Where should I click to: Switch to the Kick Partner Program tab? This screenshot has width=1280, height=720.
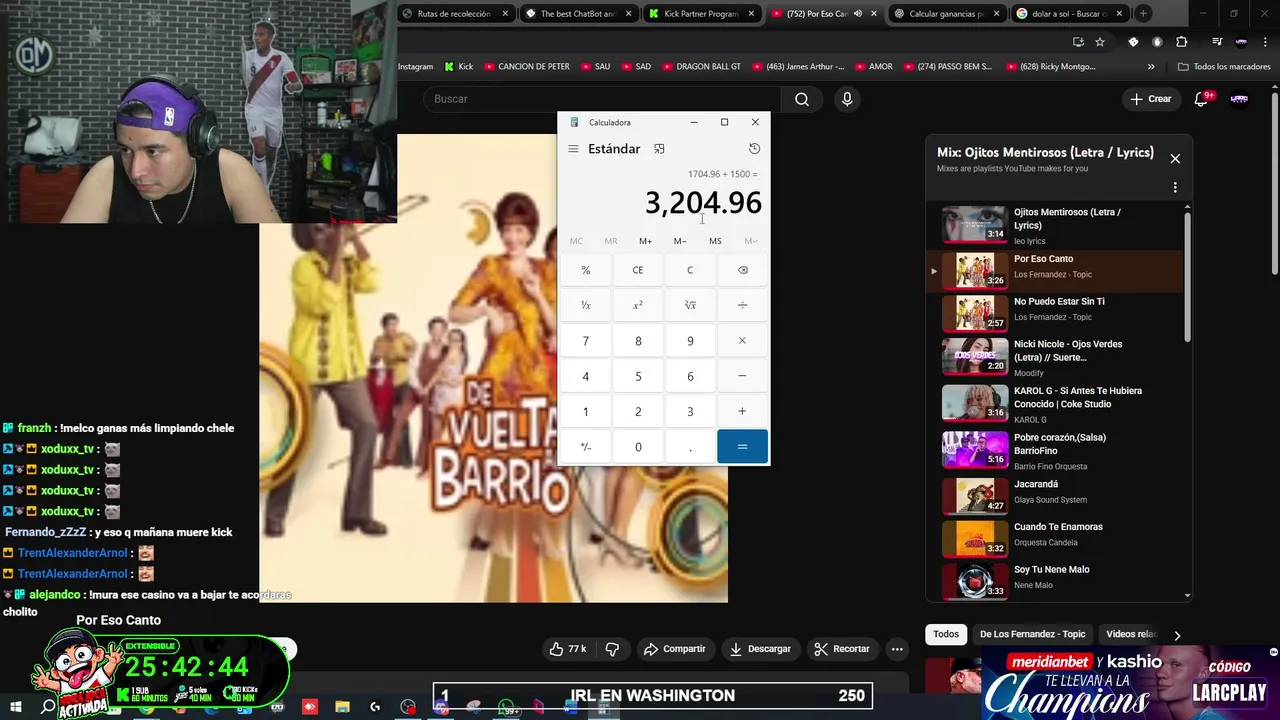click(x=702, y=14)
